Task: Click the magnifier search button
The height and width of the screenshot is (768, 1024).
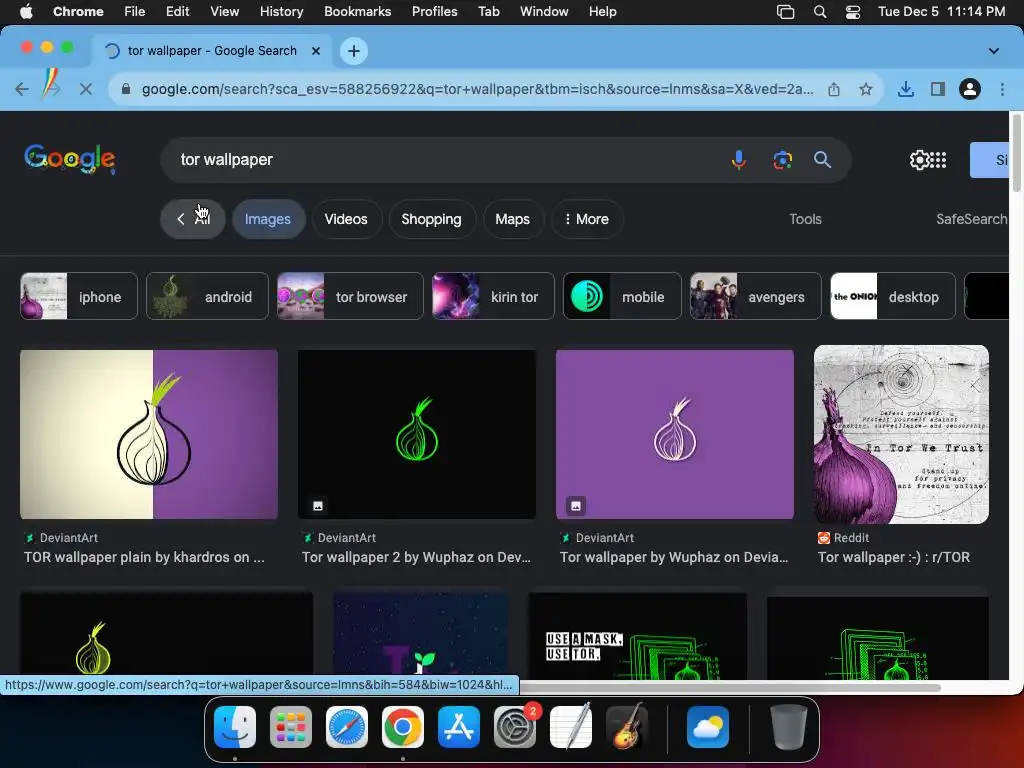Action: click(822, 160)
